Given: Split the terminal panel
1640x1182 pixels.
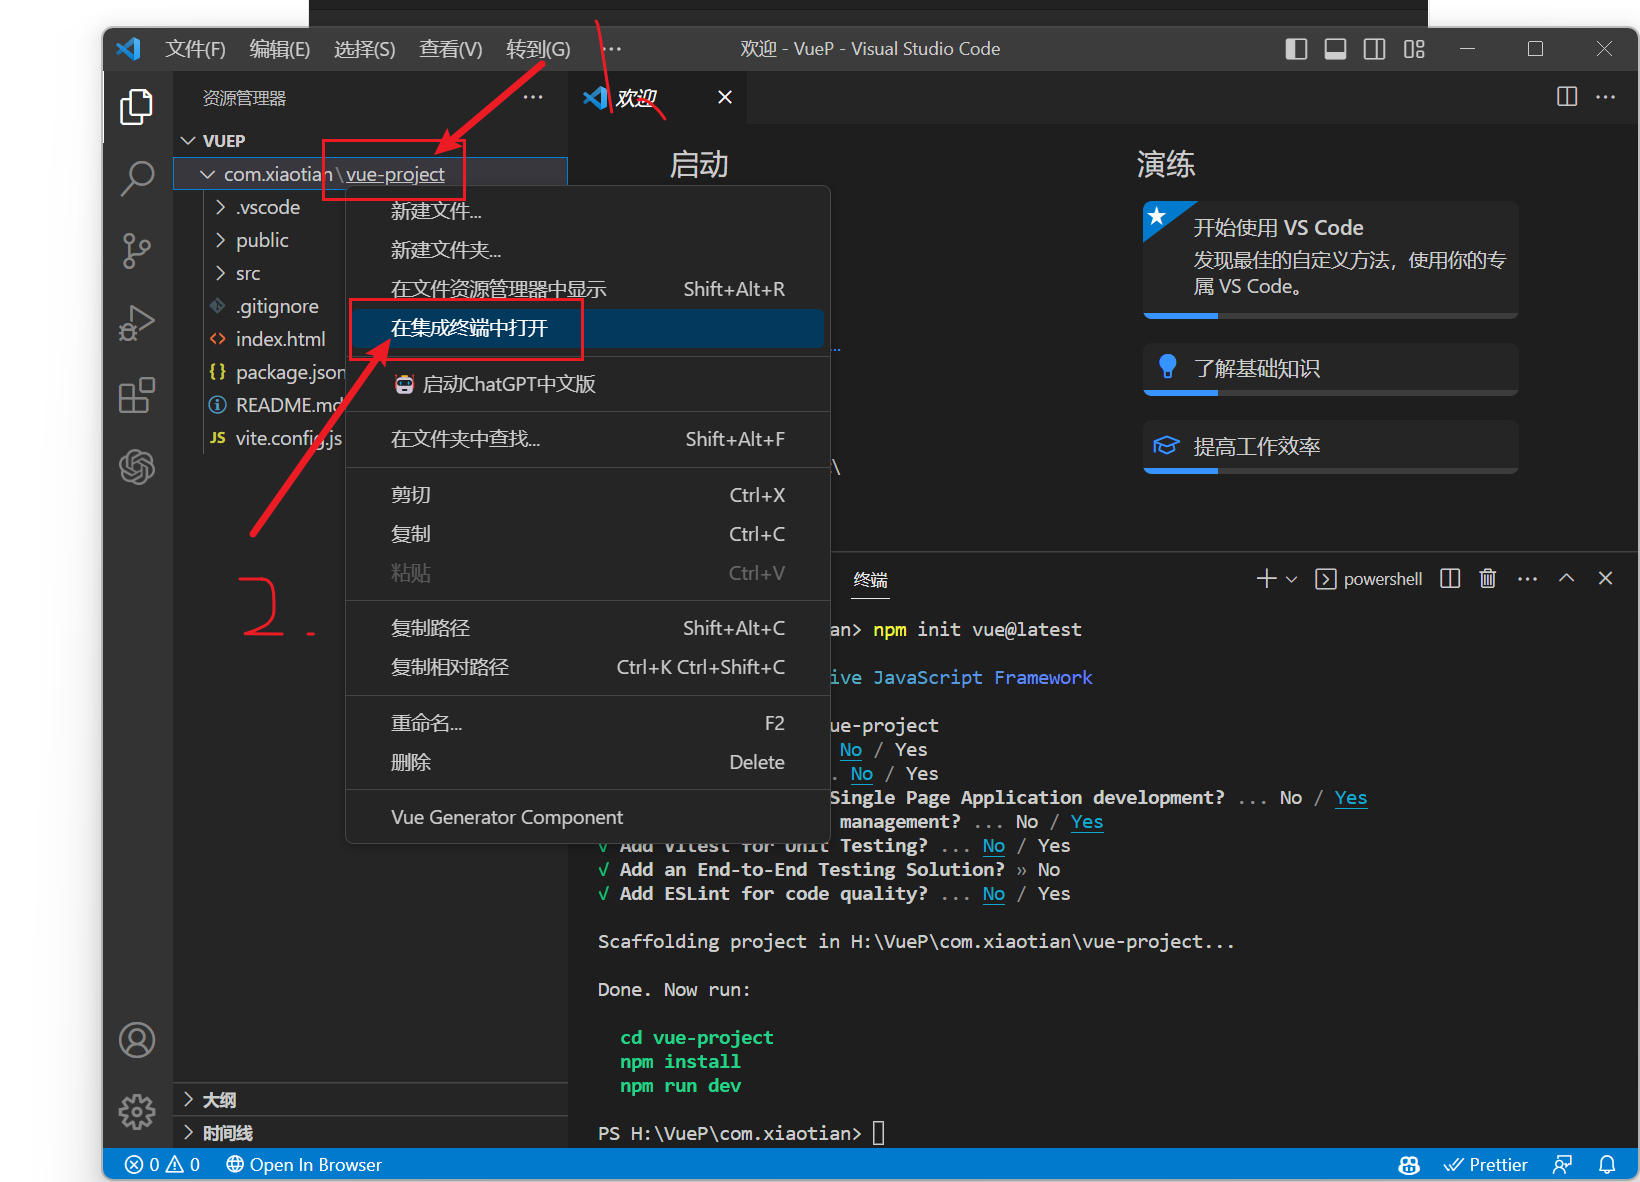Looking at the screenshot, I should (x=1450, y=578).
